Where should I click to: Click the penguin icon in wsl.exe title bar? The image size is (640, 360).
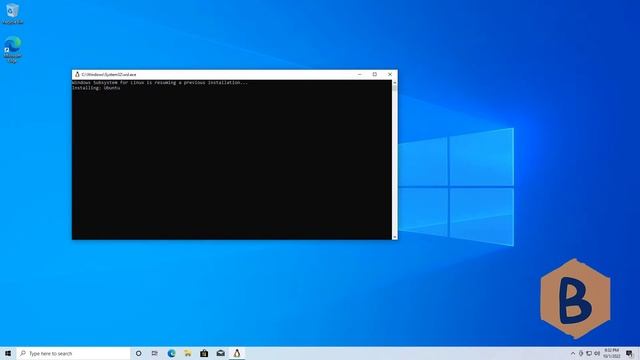(77, 74)
